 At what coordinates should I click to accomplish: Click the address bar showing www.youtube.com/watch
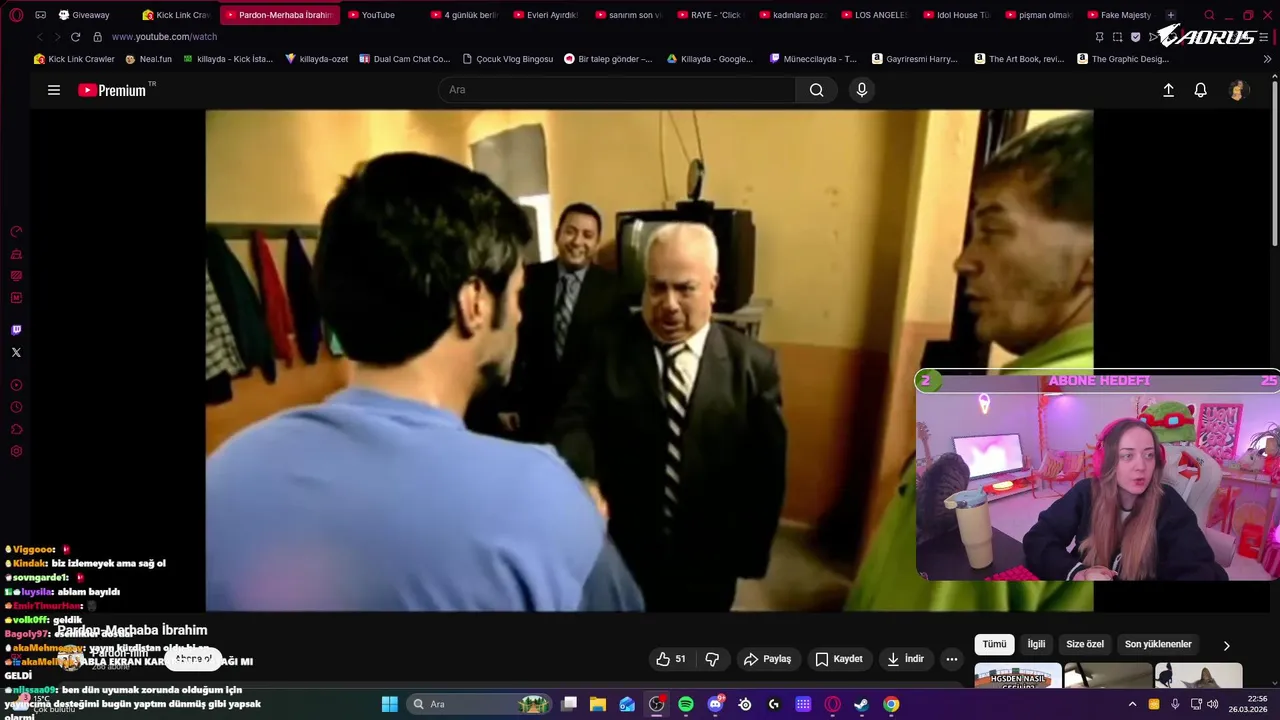pyautogui.click(x=164, y=37)
